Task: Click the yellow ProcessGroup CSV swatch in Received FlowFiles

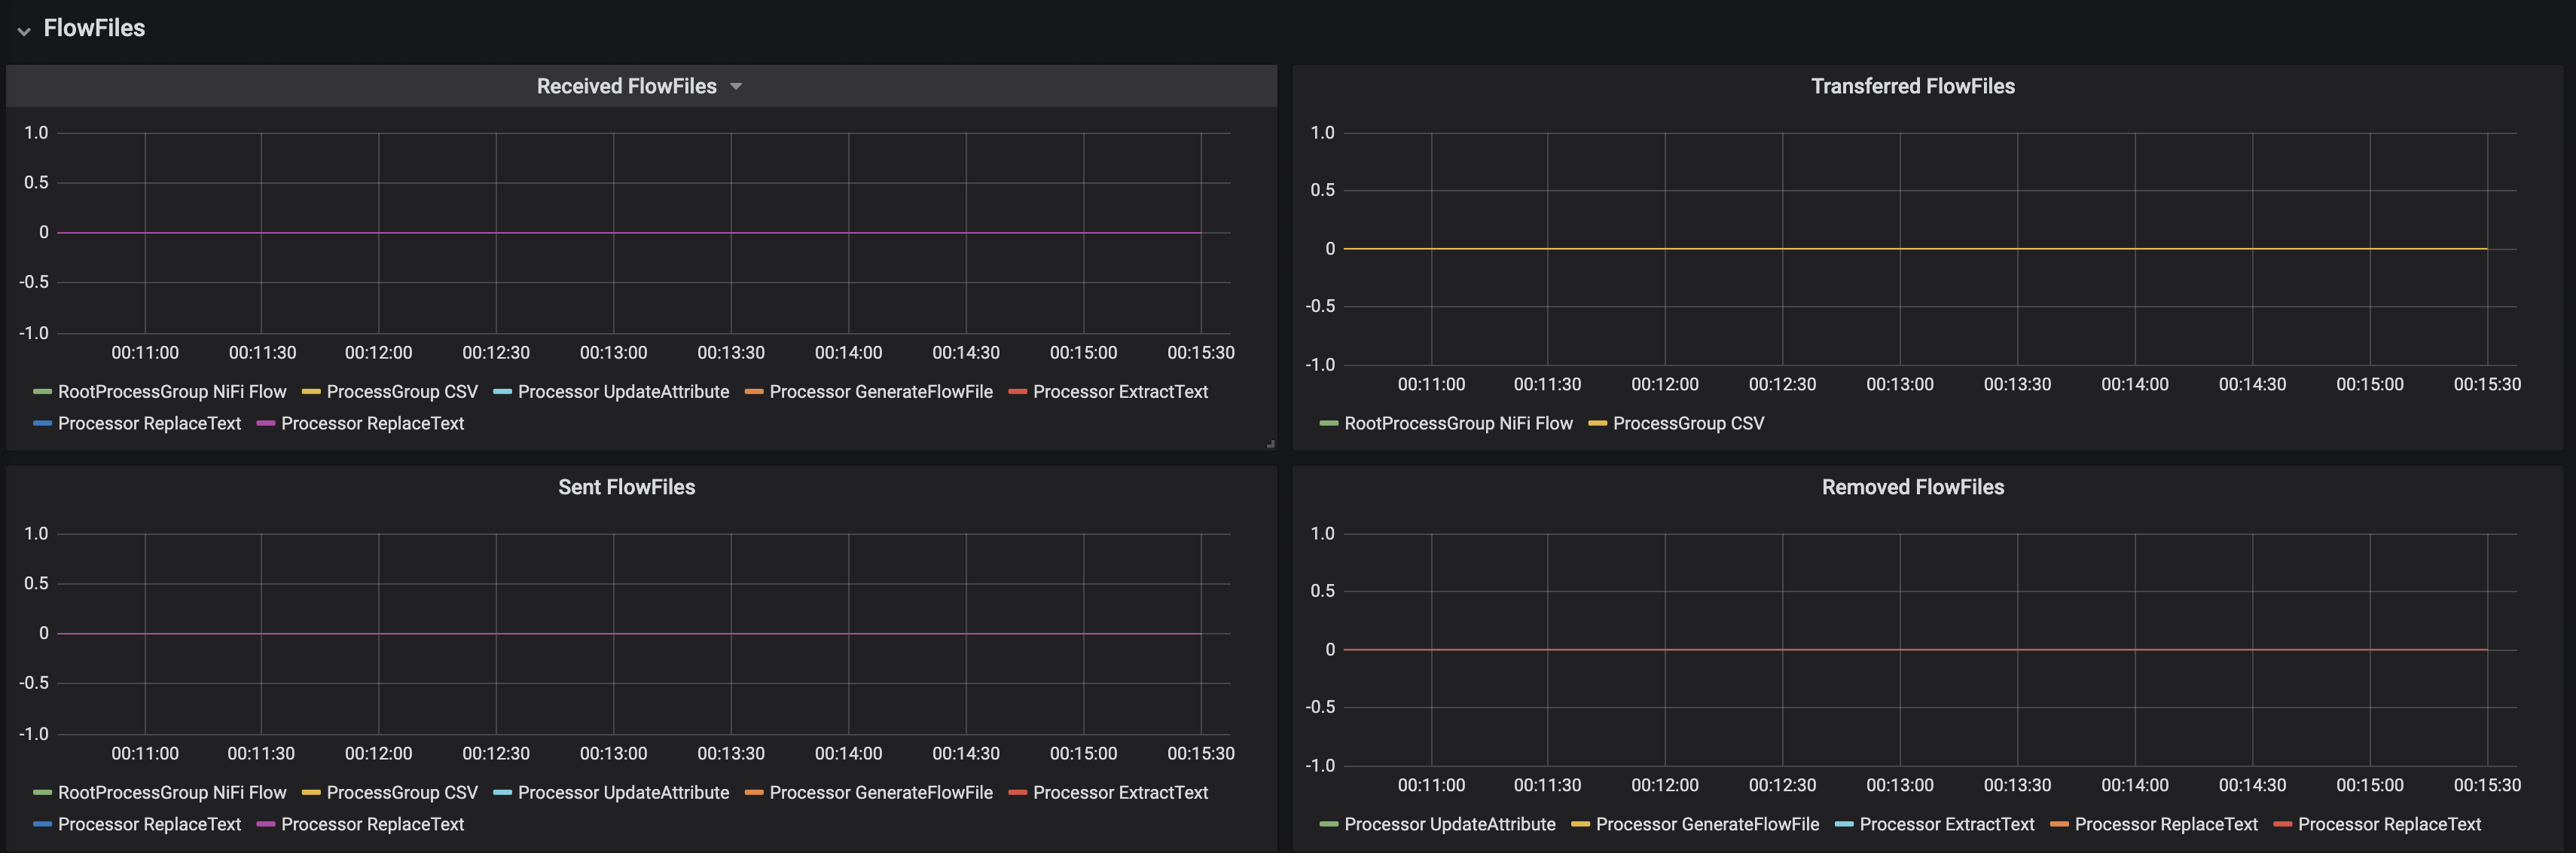Action: coord(311,392)
